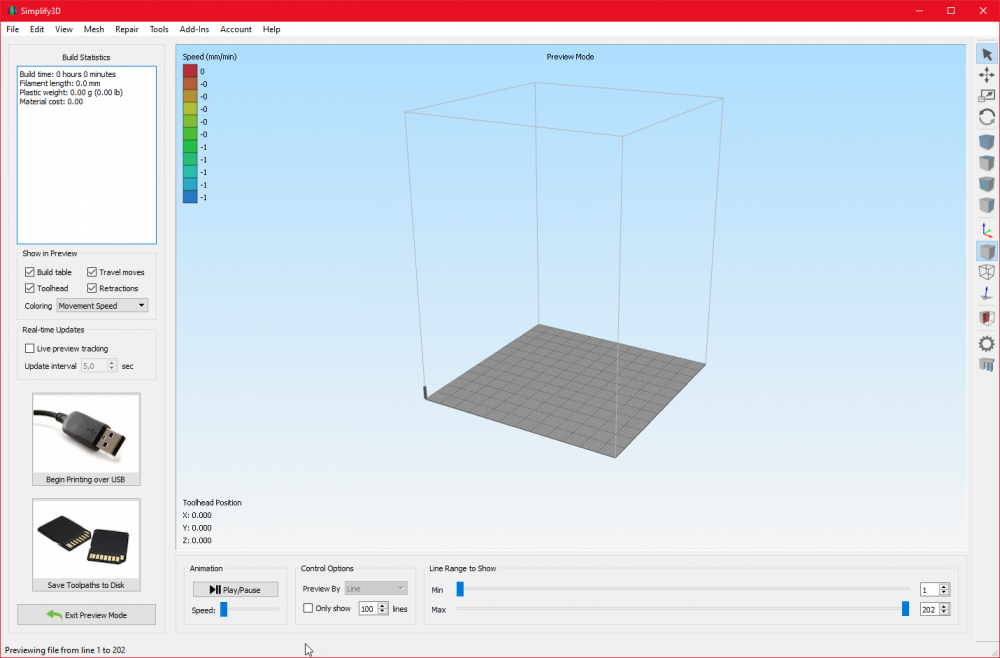
Task: Toggle coordinate axes display icon
Action: tap(987, 230)
